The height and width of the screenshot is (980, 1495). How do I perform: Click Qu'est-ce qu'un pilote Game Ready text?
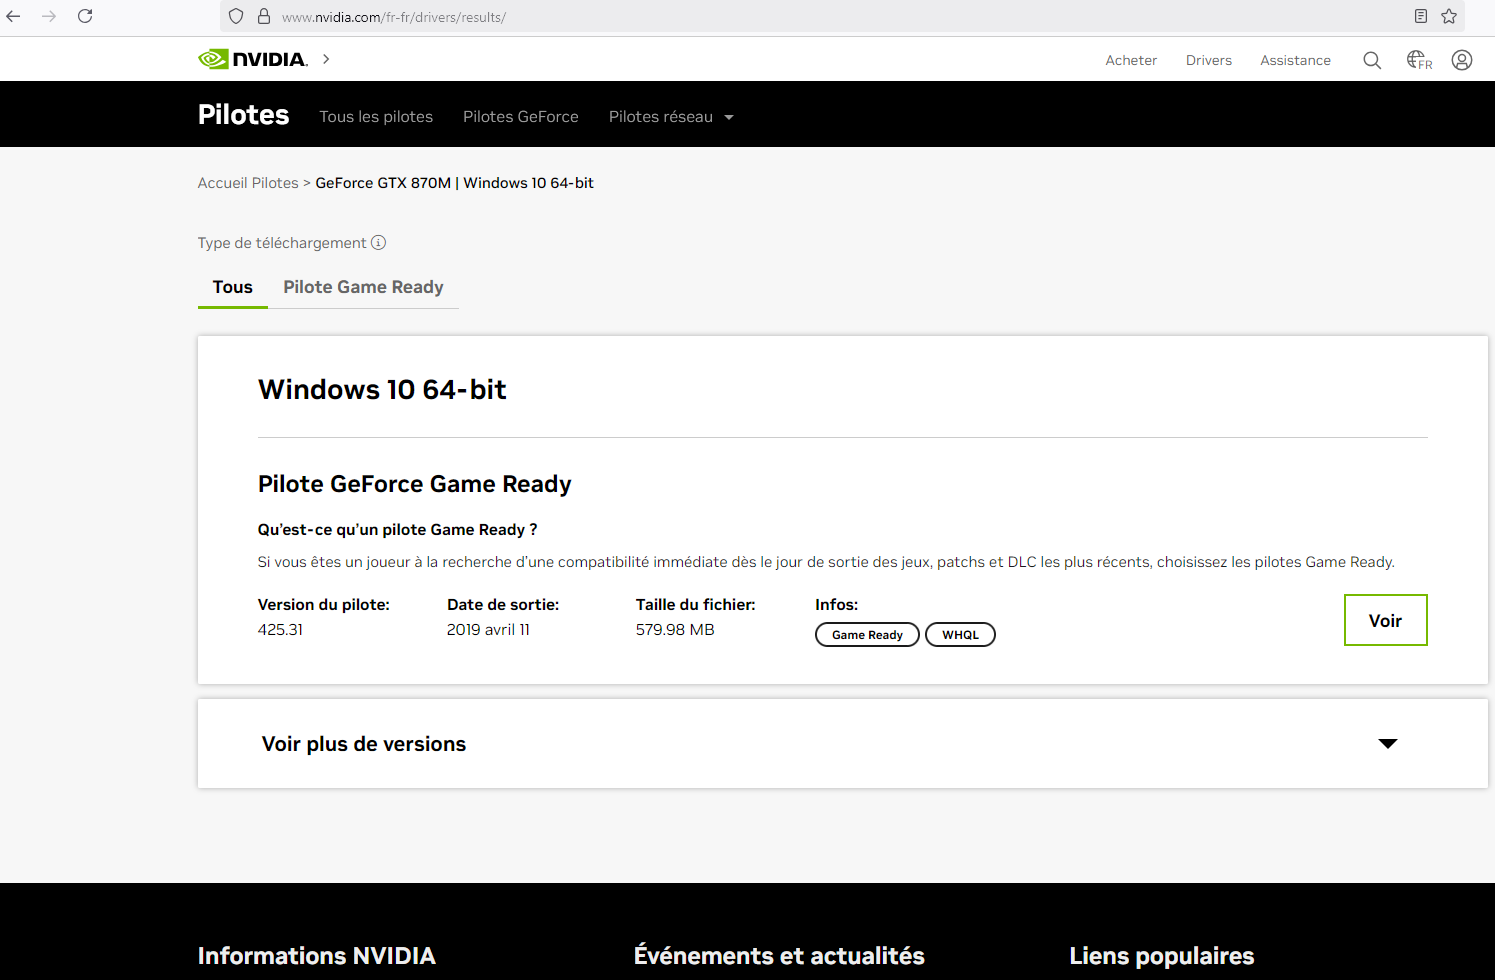tap(397, 530)
